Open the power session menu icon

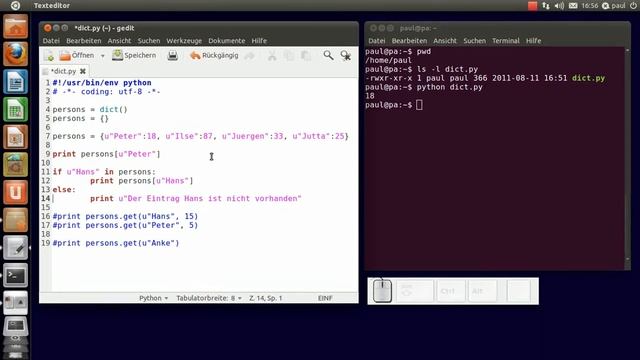633,6
